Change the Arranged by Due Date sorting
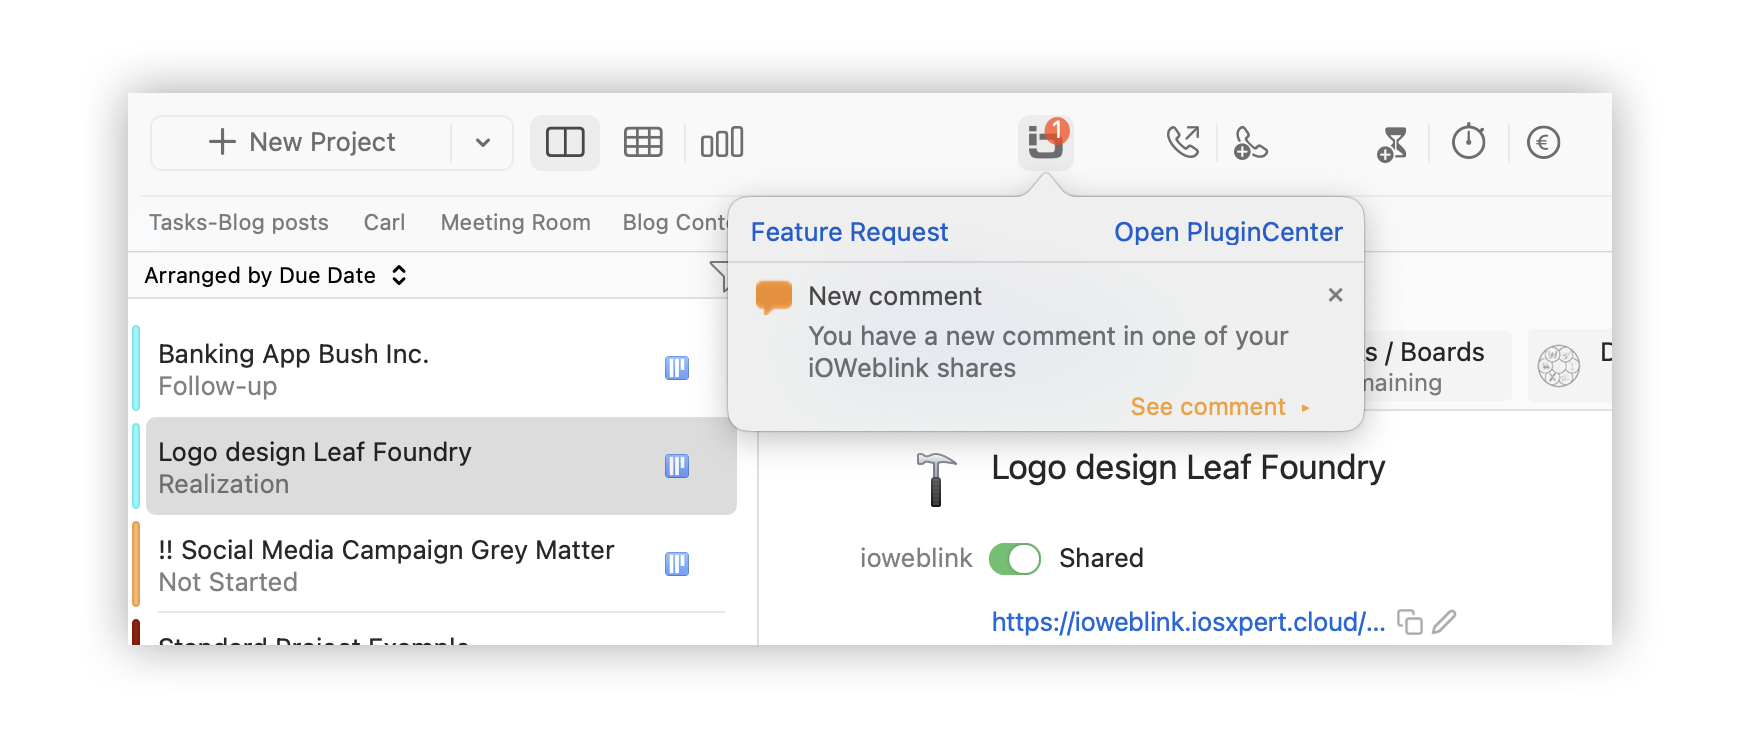Screen dimensions: 1740x738 (x=275, y=275)
